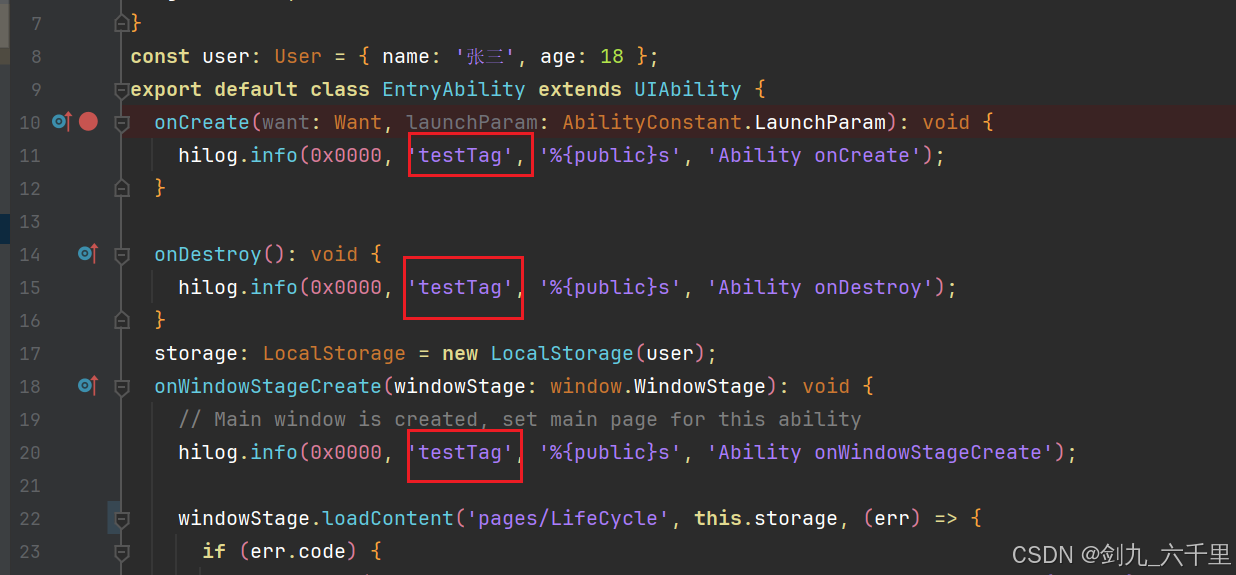Screen dimensions: 1236x575
Task: Click the 'storage' property on line 17
Action: click(196, 353)
